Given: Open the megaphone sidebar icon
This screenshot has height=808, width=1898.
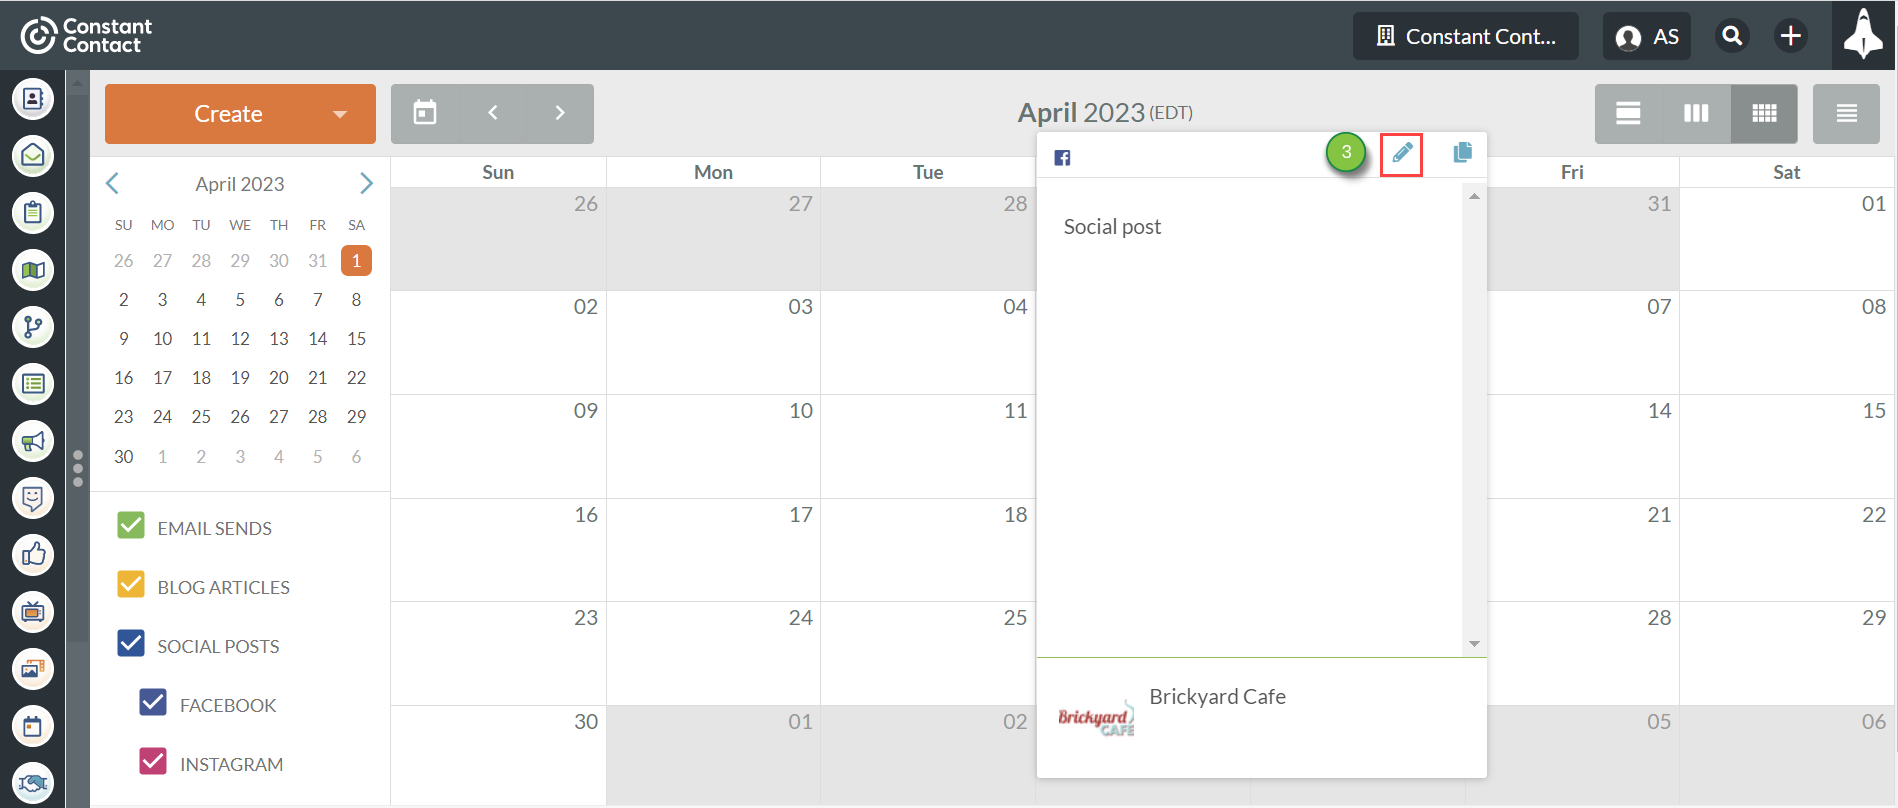Looking at the screenshot, I should (x=33, y=441).
